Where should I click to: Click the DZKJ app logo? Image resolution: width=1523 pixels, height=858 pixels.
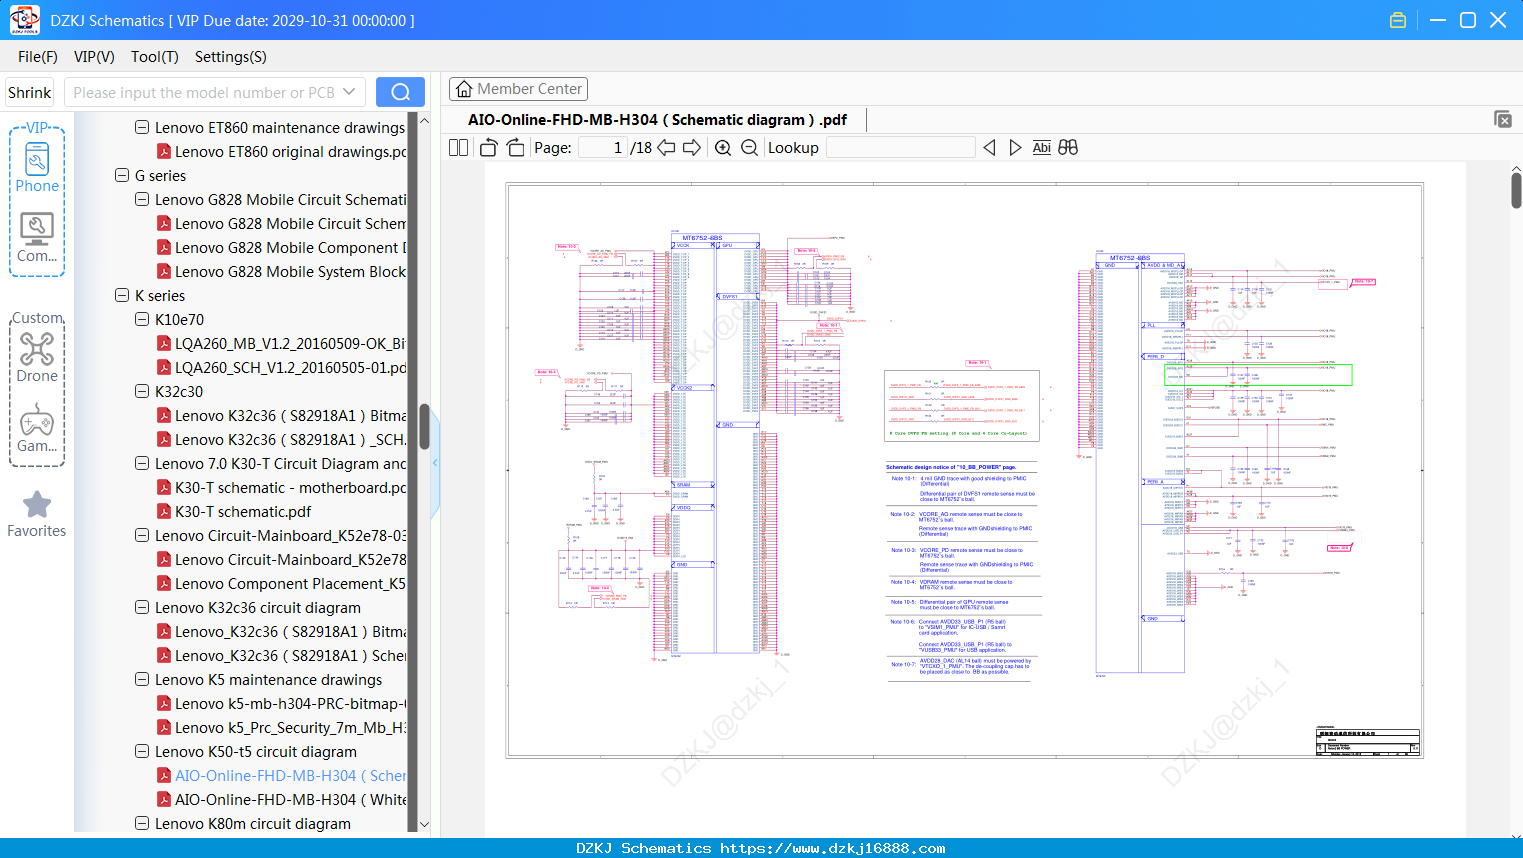point(24,20)
